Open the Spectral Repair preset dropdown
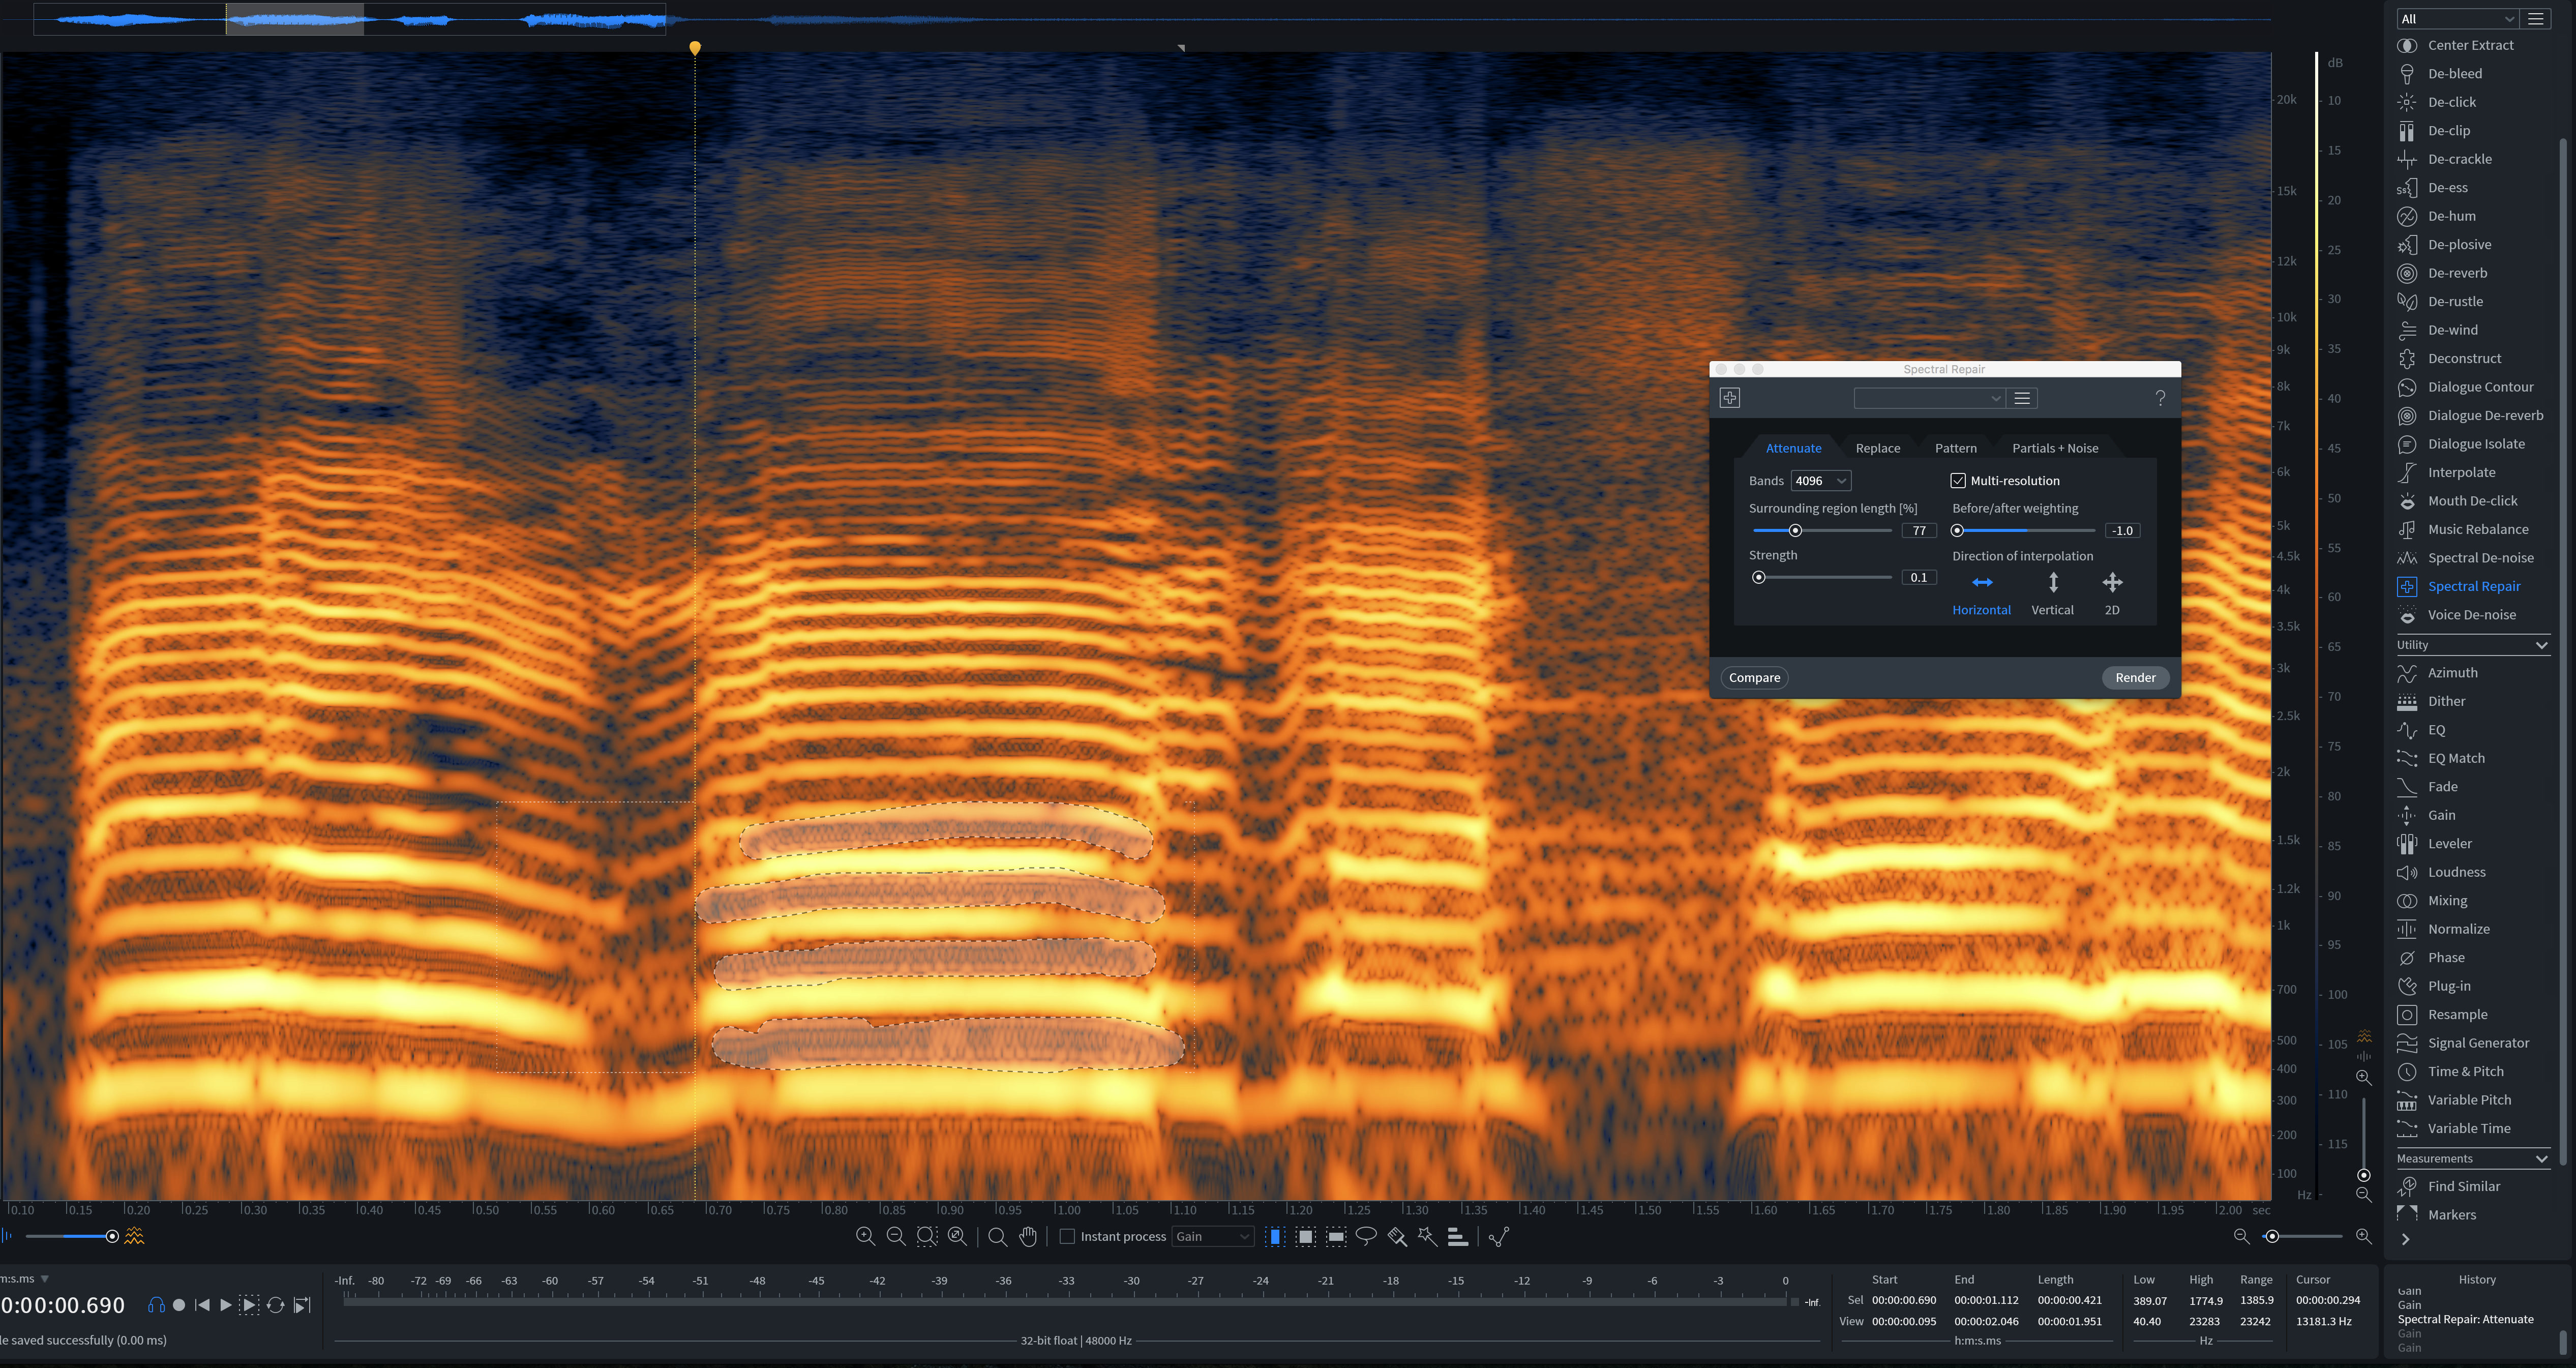The width and height of the screenshot is (2576, 1368). pyautogui.click(x=1929, y=398)
